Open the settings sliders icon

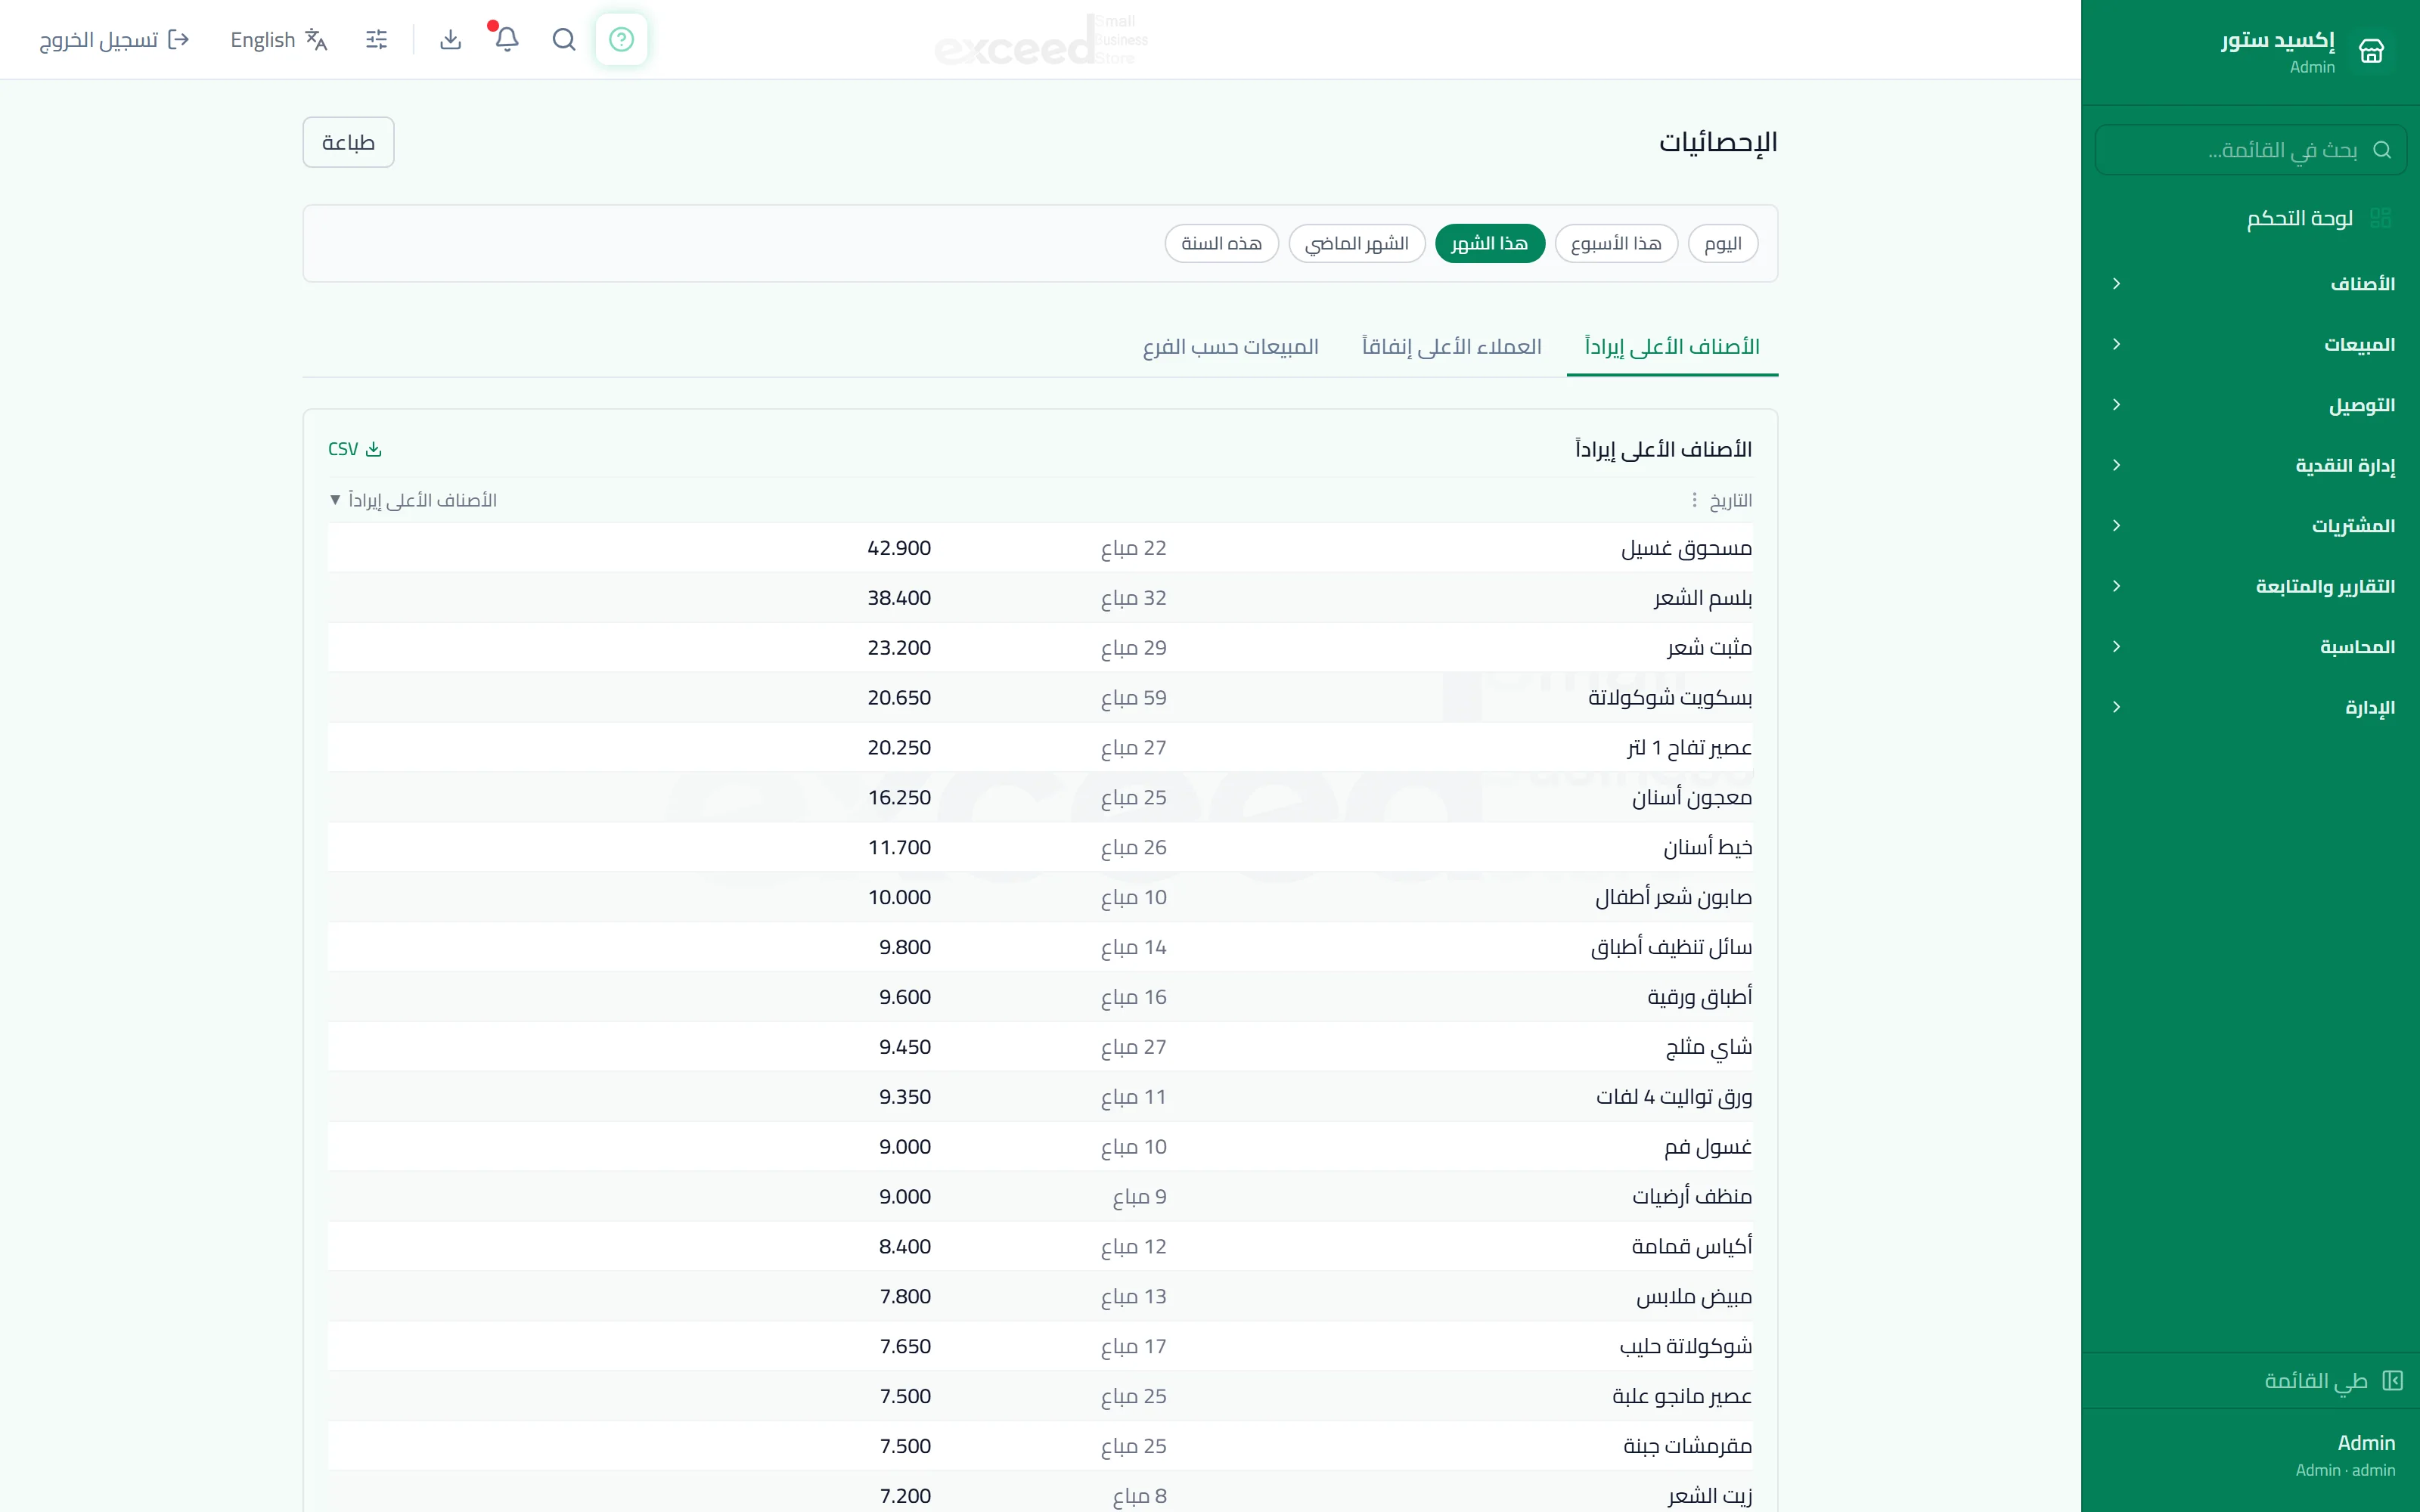coord(376,39)
